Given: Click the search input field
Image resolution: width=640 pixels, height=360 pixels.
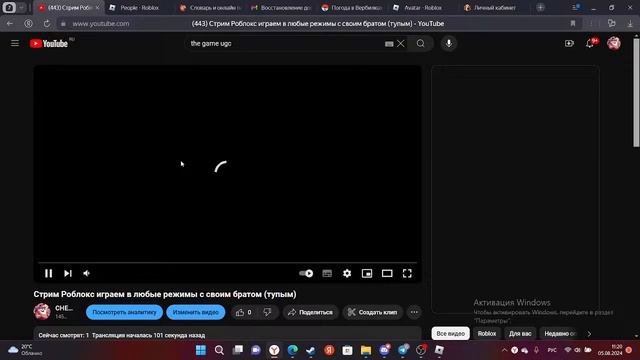Looking at the screenshot, I should click(x=286, y=43).
